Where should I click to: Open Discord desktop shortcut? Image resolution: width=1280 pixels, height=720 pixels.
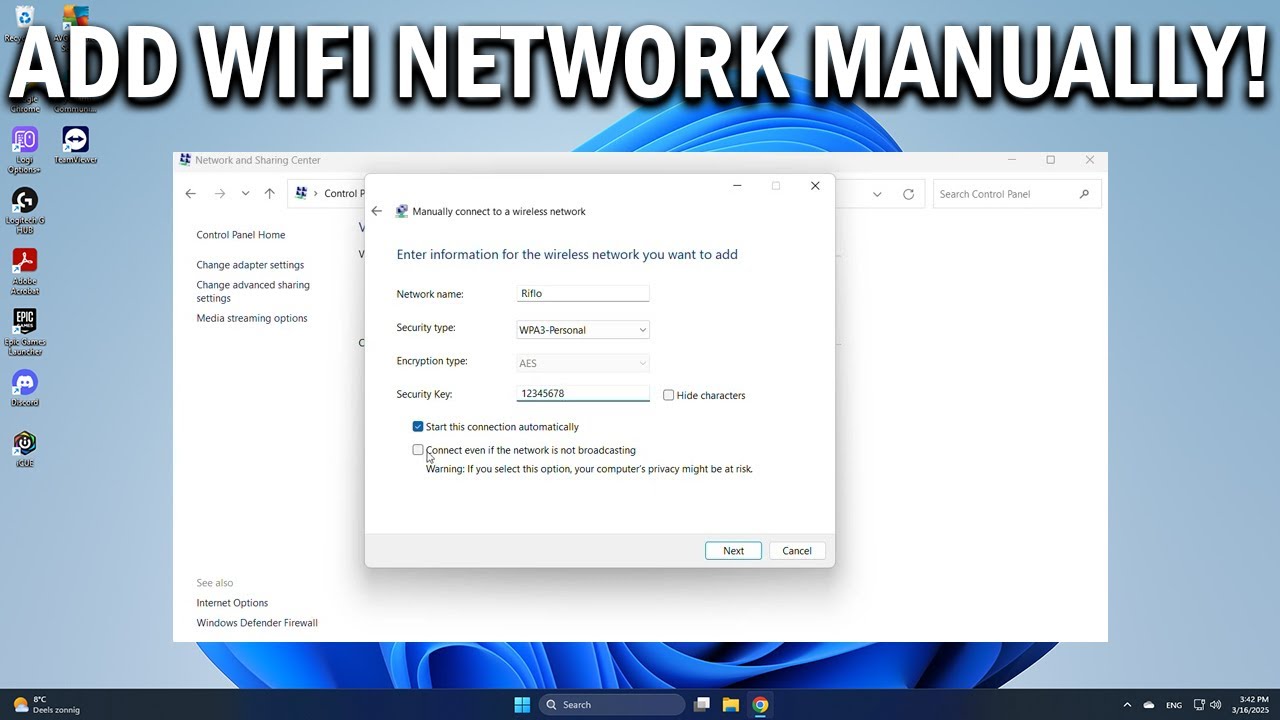pos(24,388)
